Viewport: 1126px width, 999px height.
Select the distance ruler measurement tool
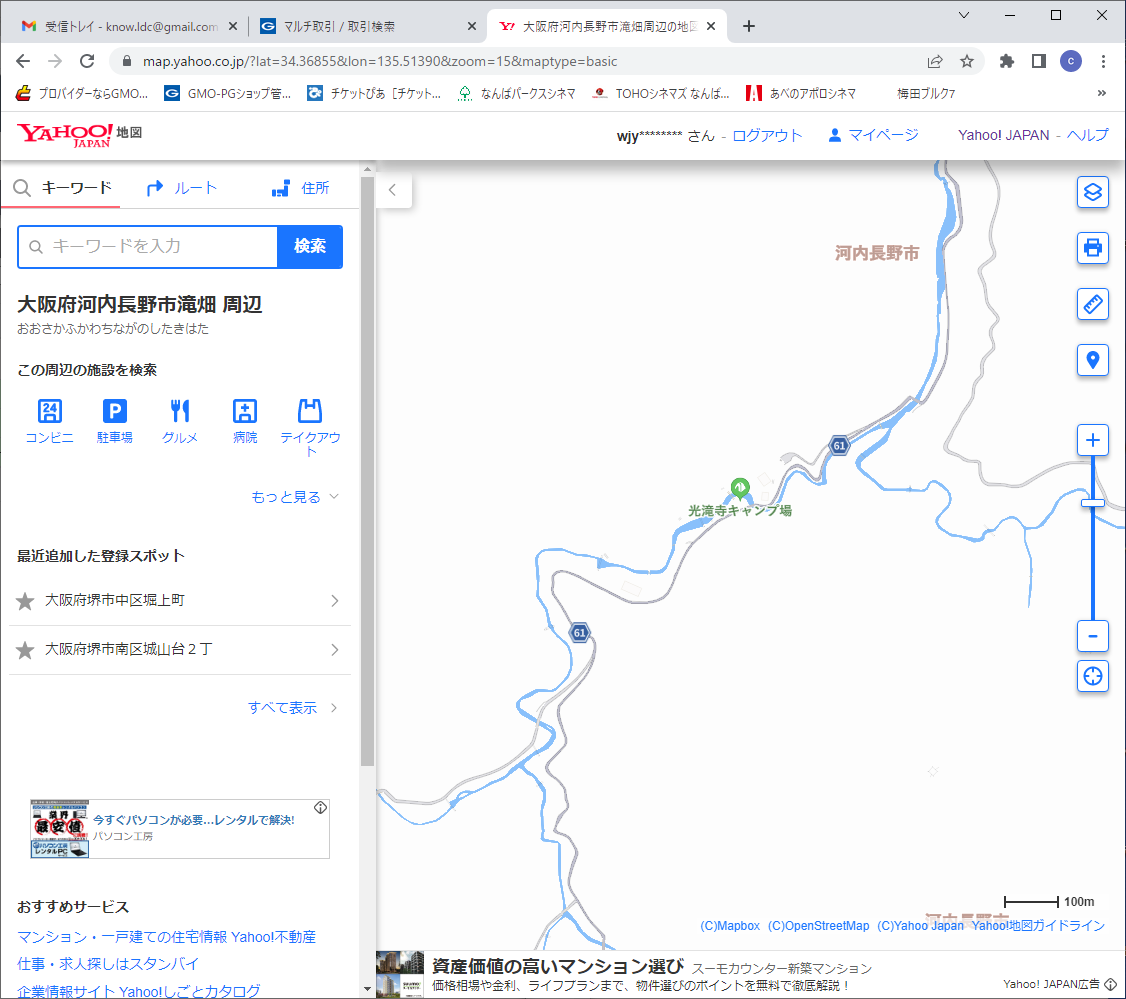pyautogui.click(x=1093, y=304)
